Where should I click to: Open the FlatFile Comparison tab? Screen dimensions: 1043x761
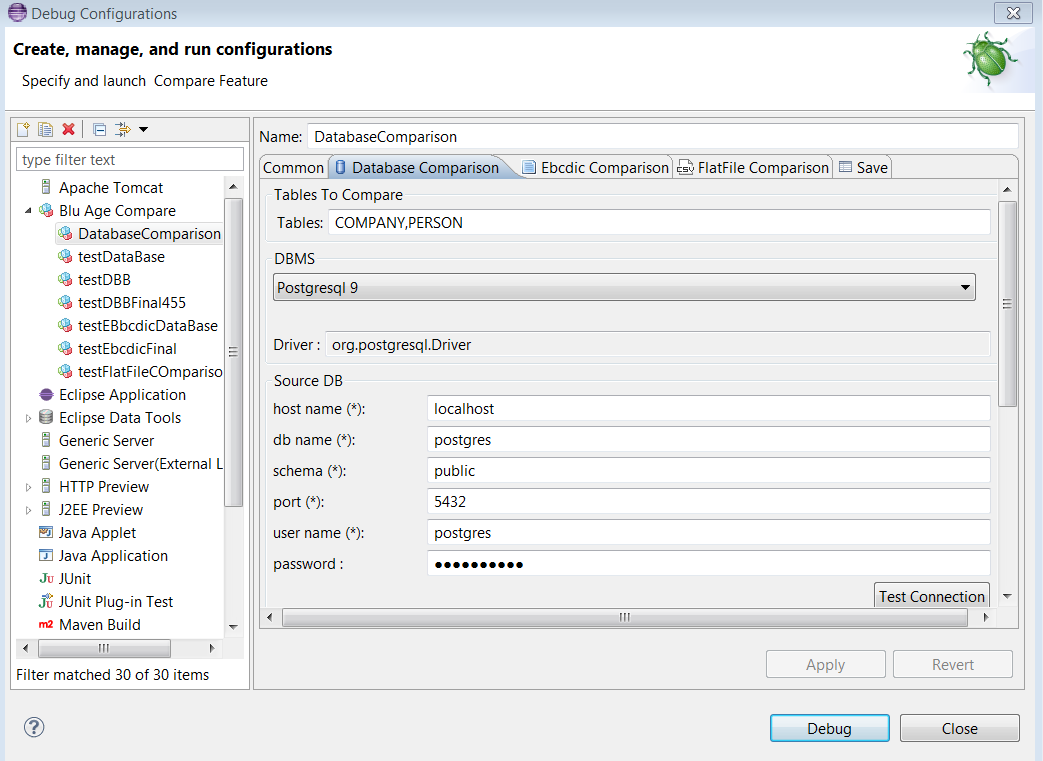coord(753,168)
